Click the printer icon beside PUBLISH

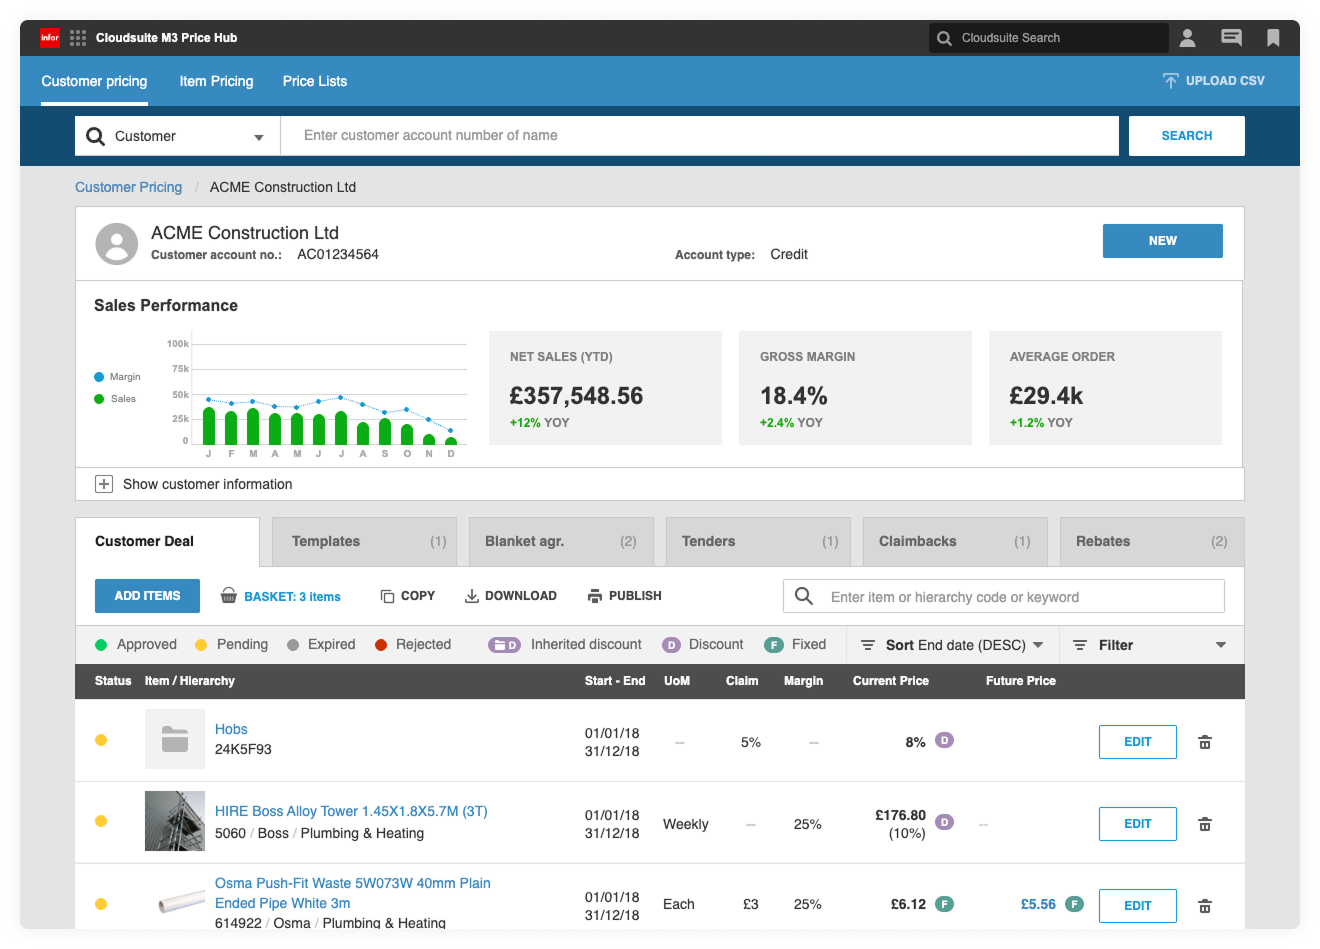point(595,596)
